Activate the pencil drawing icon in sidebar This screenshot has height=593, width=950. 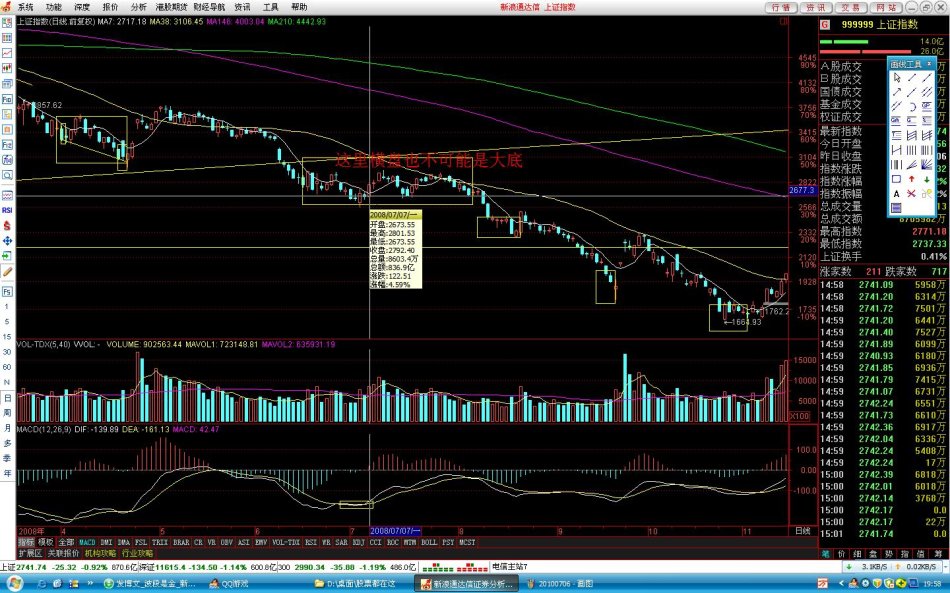click(x=7, y=272)
